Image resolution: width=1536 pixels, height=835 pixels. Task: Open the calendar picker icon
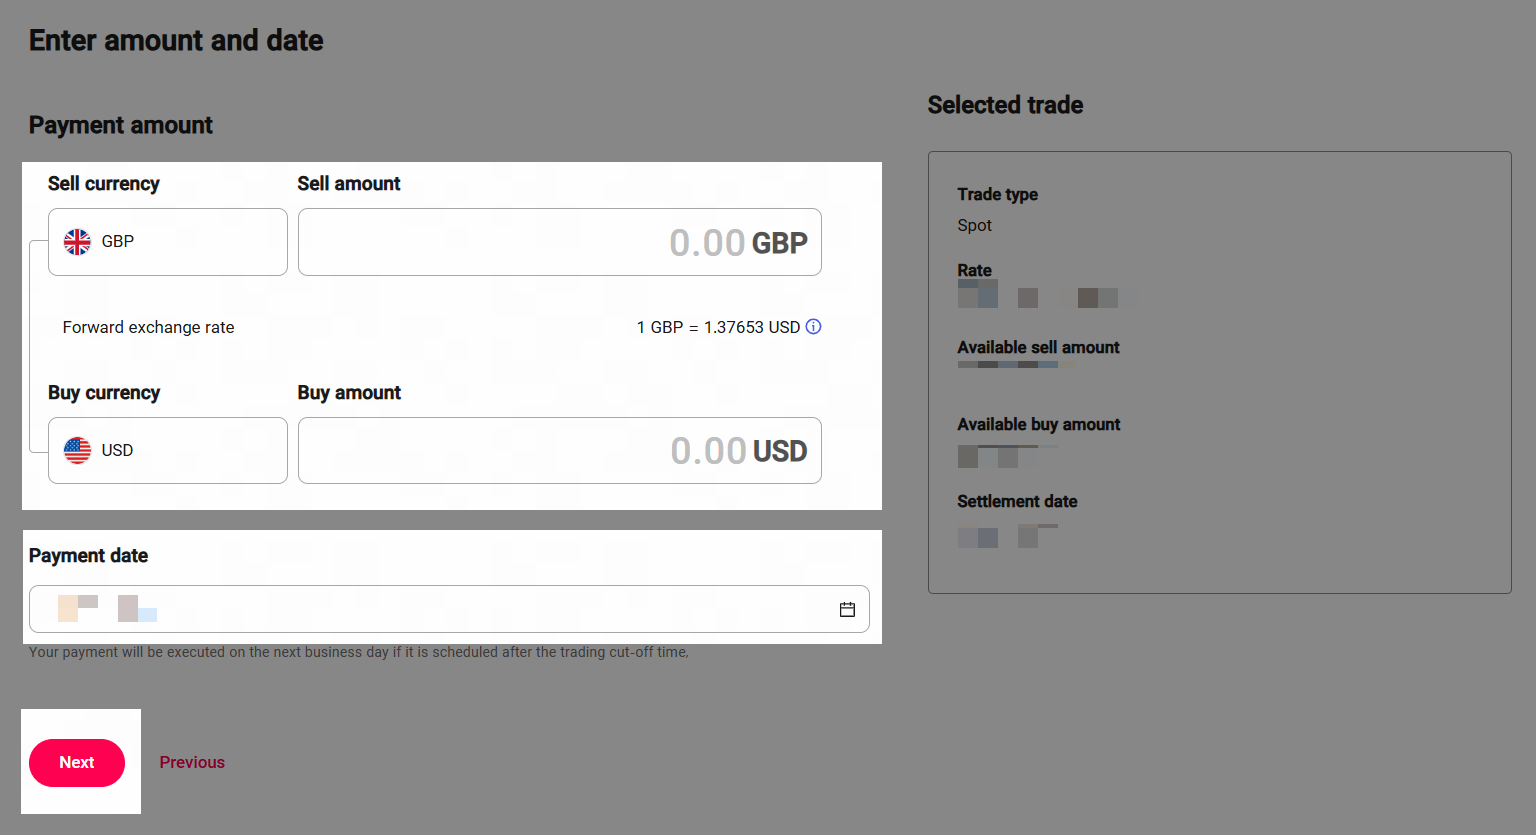tap(847, 609)
